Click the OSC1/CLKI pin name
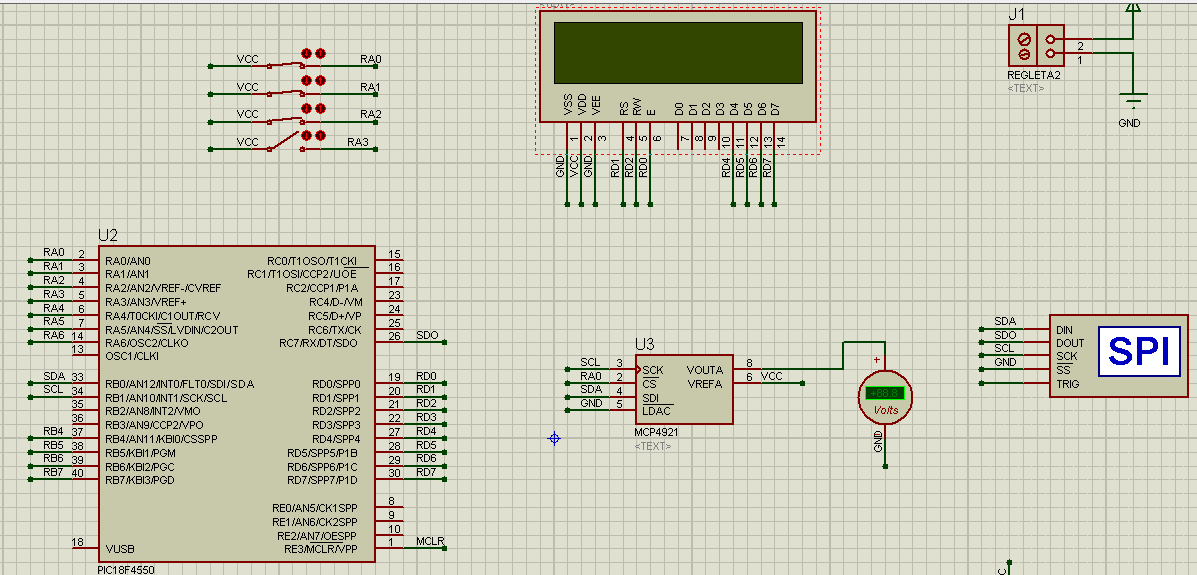Viewport: 1197px width, 575px height. (132, 357)
